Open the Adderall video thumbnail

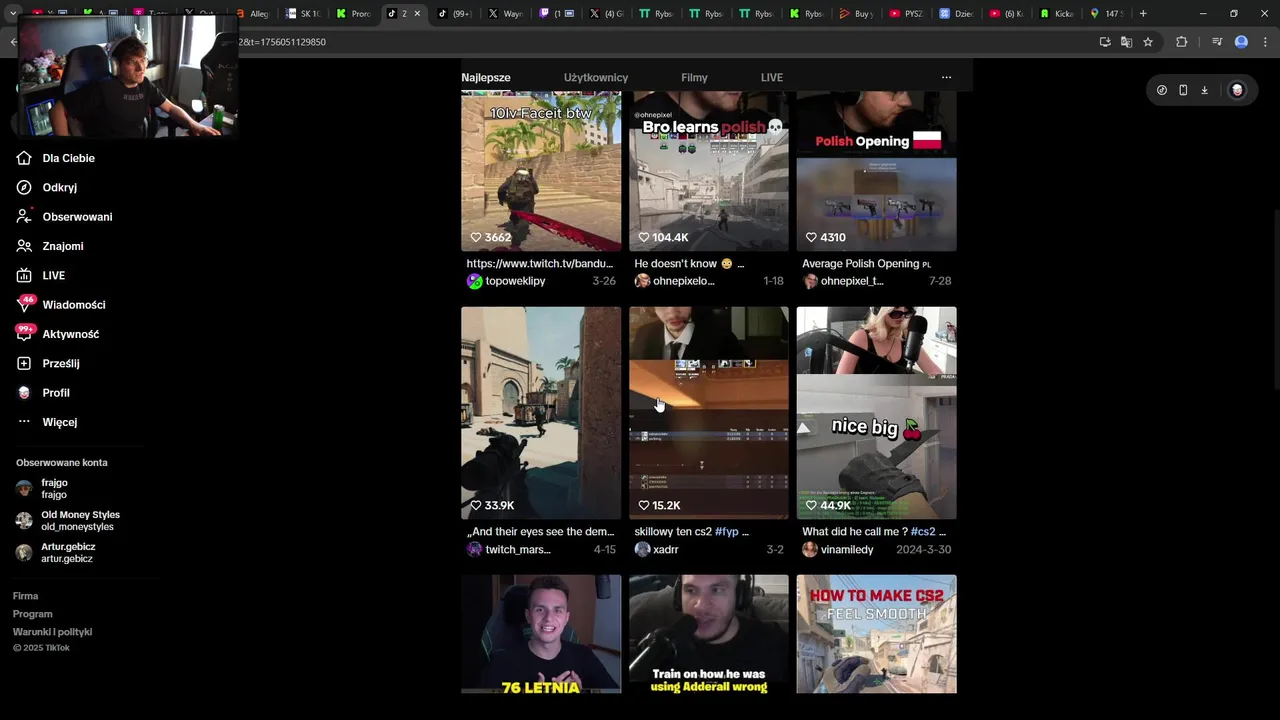[x=709, y=634]
